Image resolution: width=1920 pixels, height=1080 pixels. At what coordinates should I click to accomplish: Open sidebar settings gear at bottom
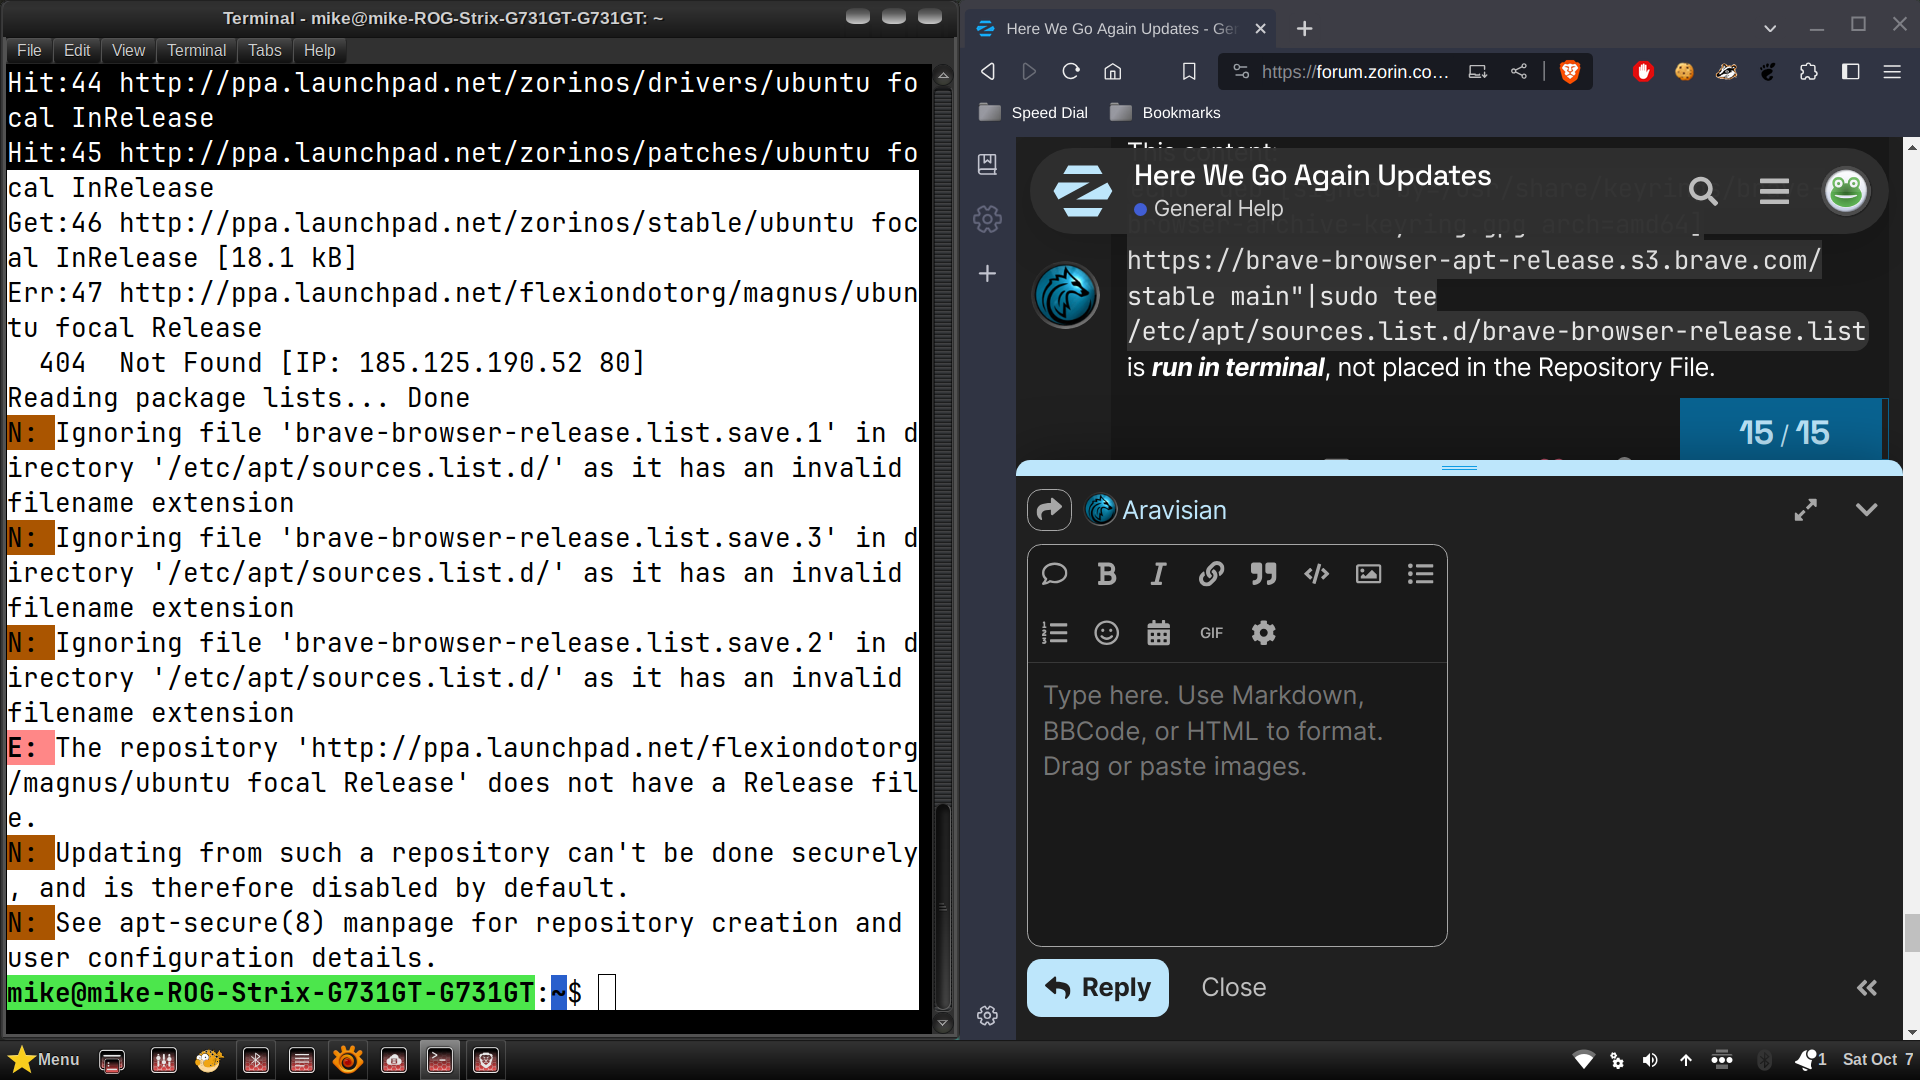click(x=987, y=1015)
